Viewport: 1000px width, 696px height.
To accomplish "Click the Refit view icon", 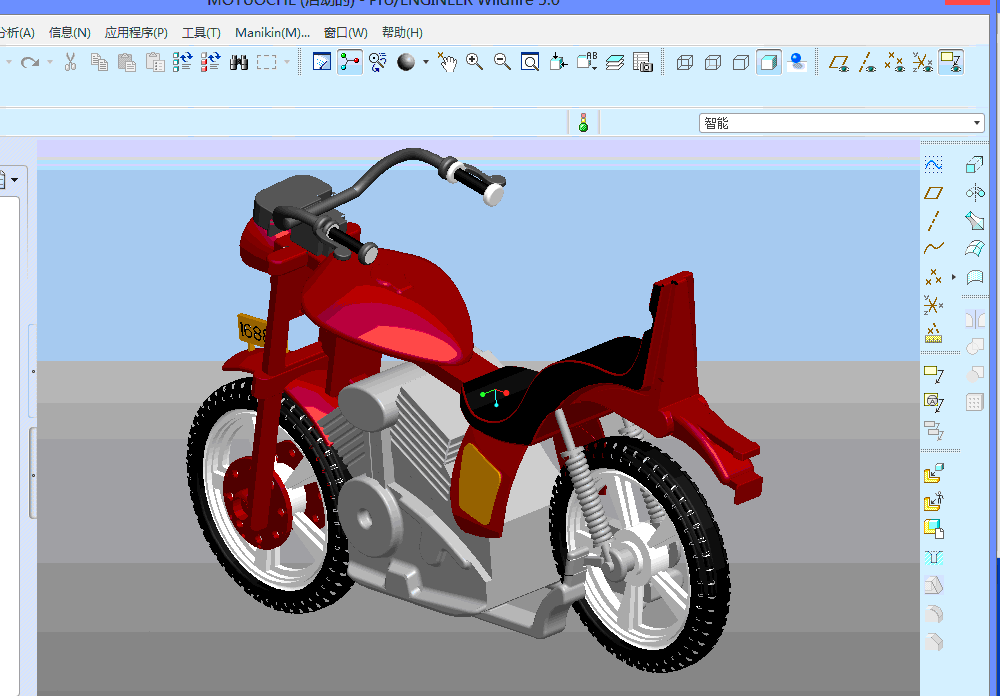I will click(530, 62).
